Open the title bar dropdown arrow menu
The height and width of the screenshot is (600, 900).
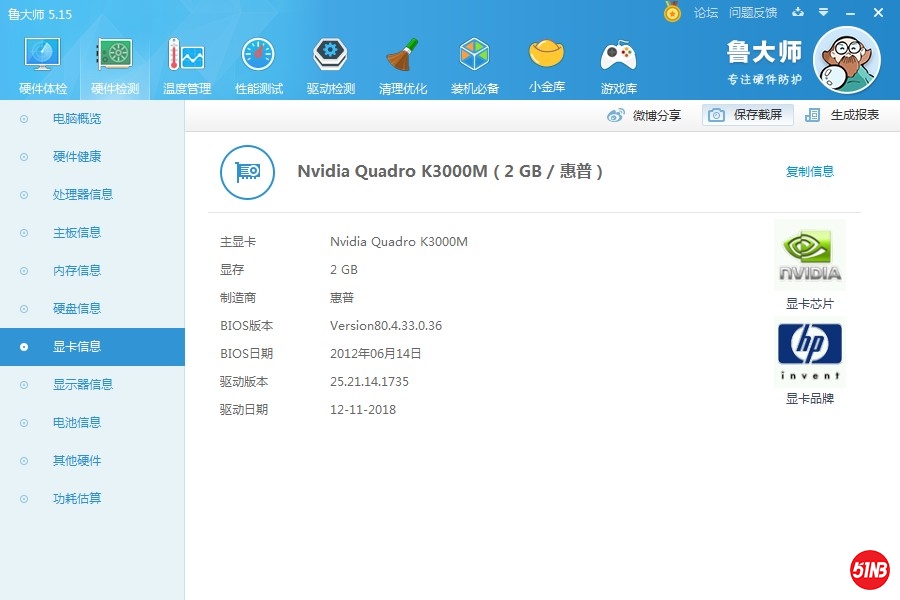point(823,13)
